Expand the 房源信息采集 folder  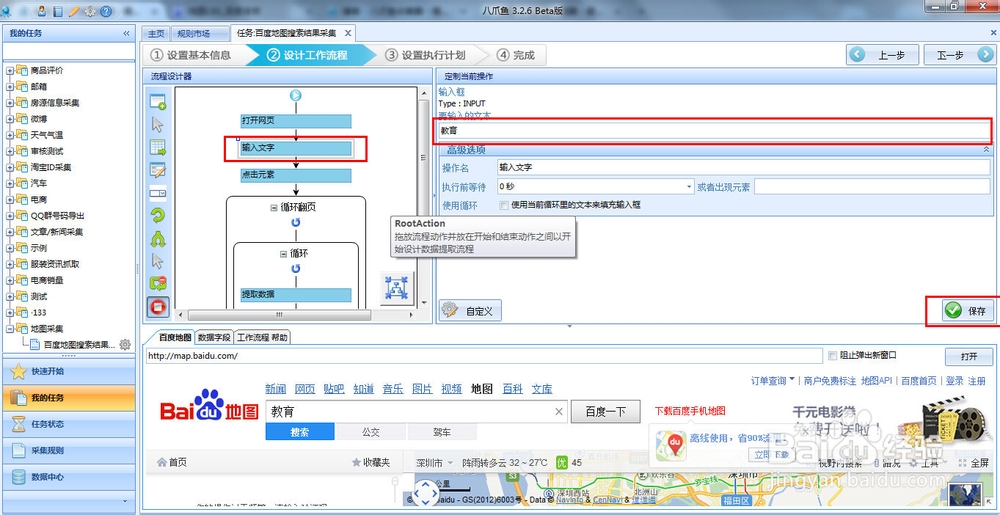pyautogui.click(x=10, y=103)
